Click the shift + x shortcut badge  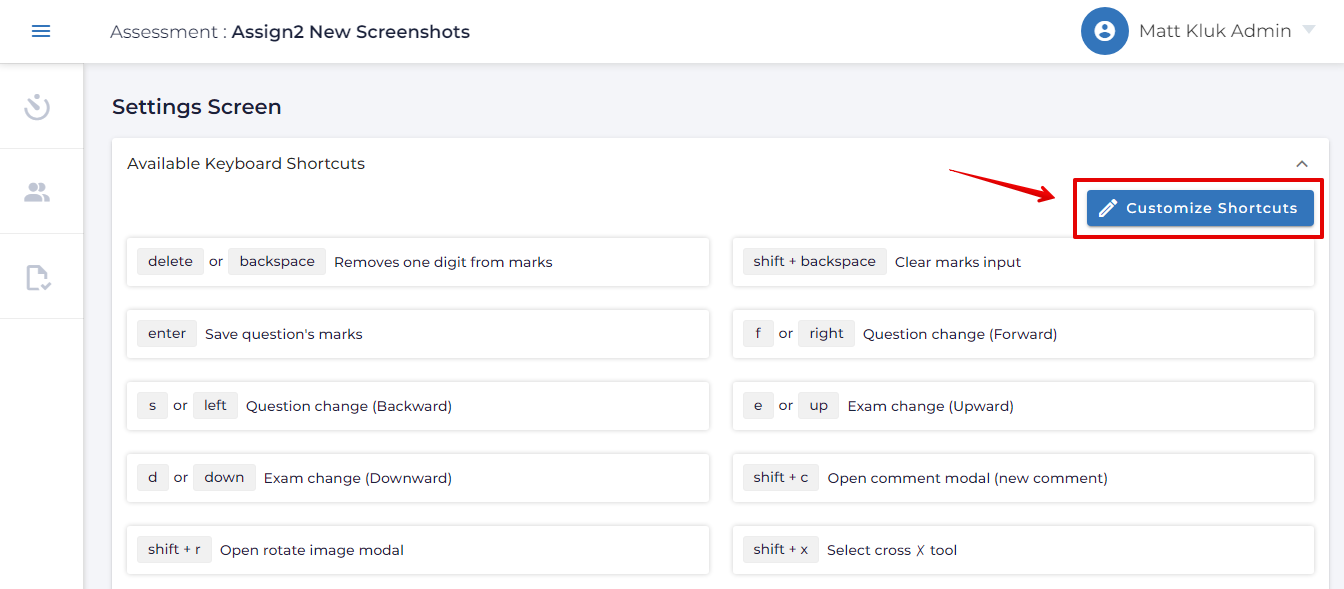click(x=780, y=550)
